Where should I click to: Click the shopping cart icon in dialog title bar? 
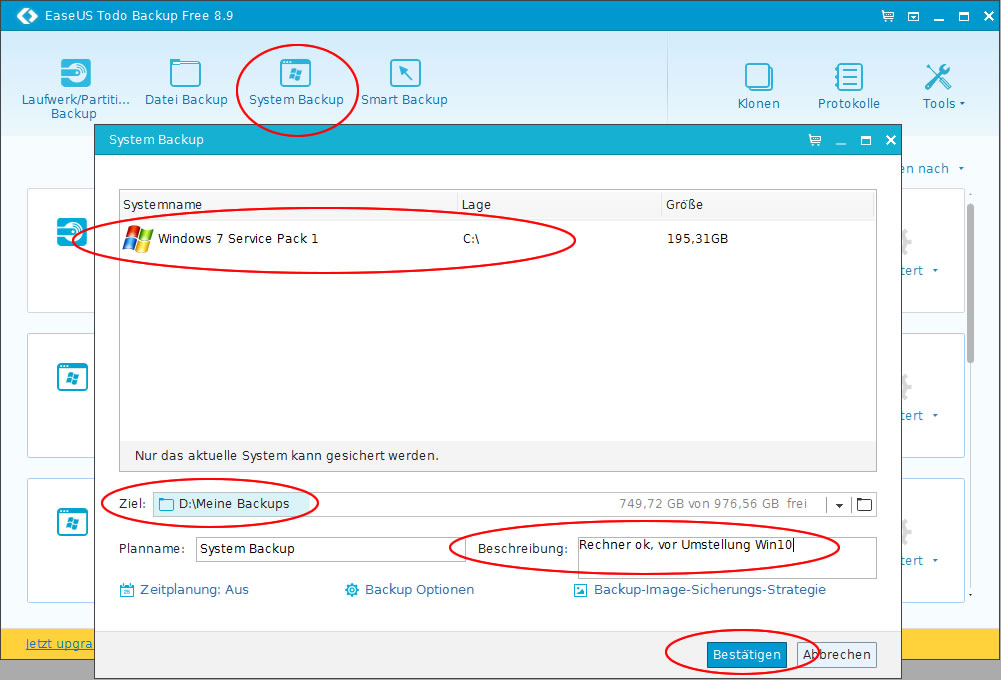pos(814,141)
